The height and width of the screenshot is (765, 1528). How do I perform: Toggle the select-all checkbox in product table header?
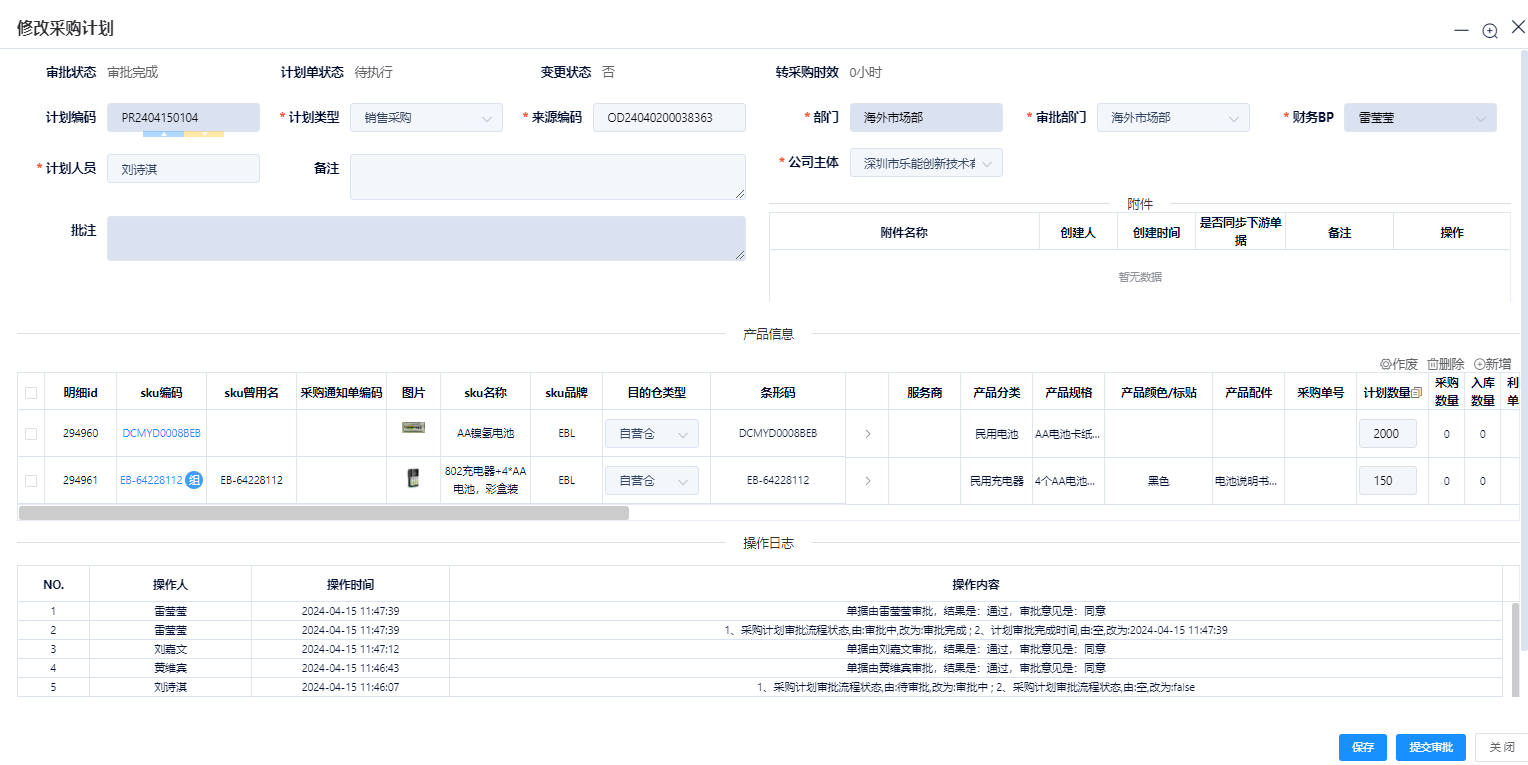coord(30,392)
